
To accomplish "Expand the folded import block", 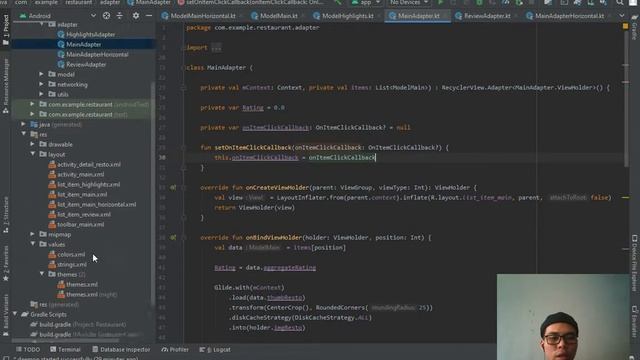I will (216, 48).
